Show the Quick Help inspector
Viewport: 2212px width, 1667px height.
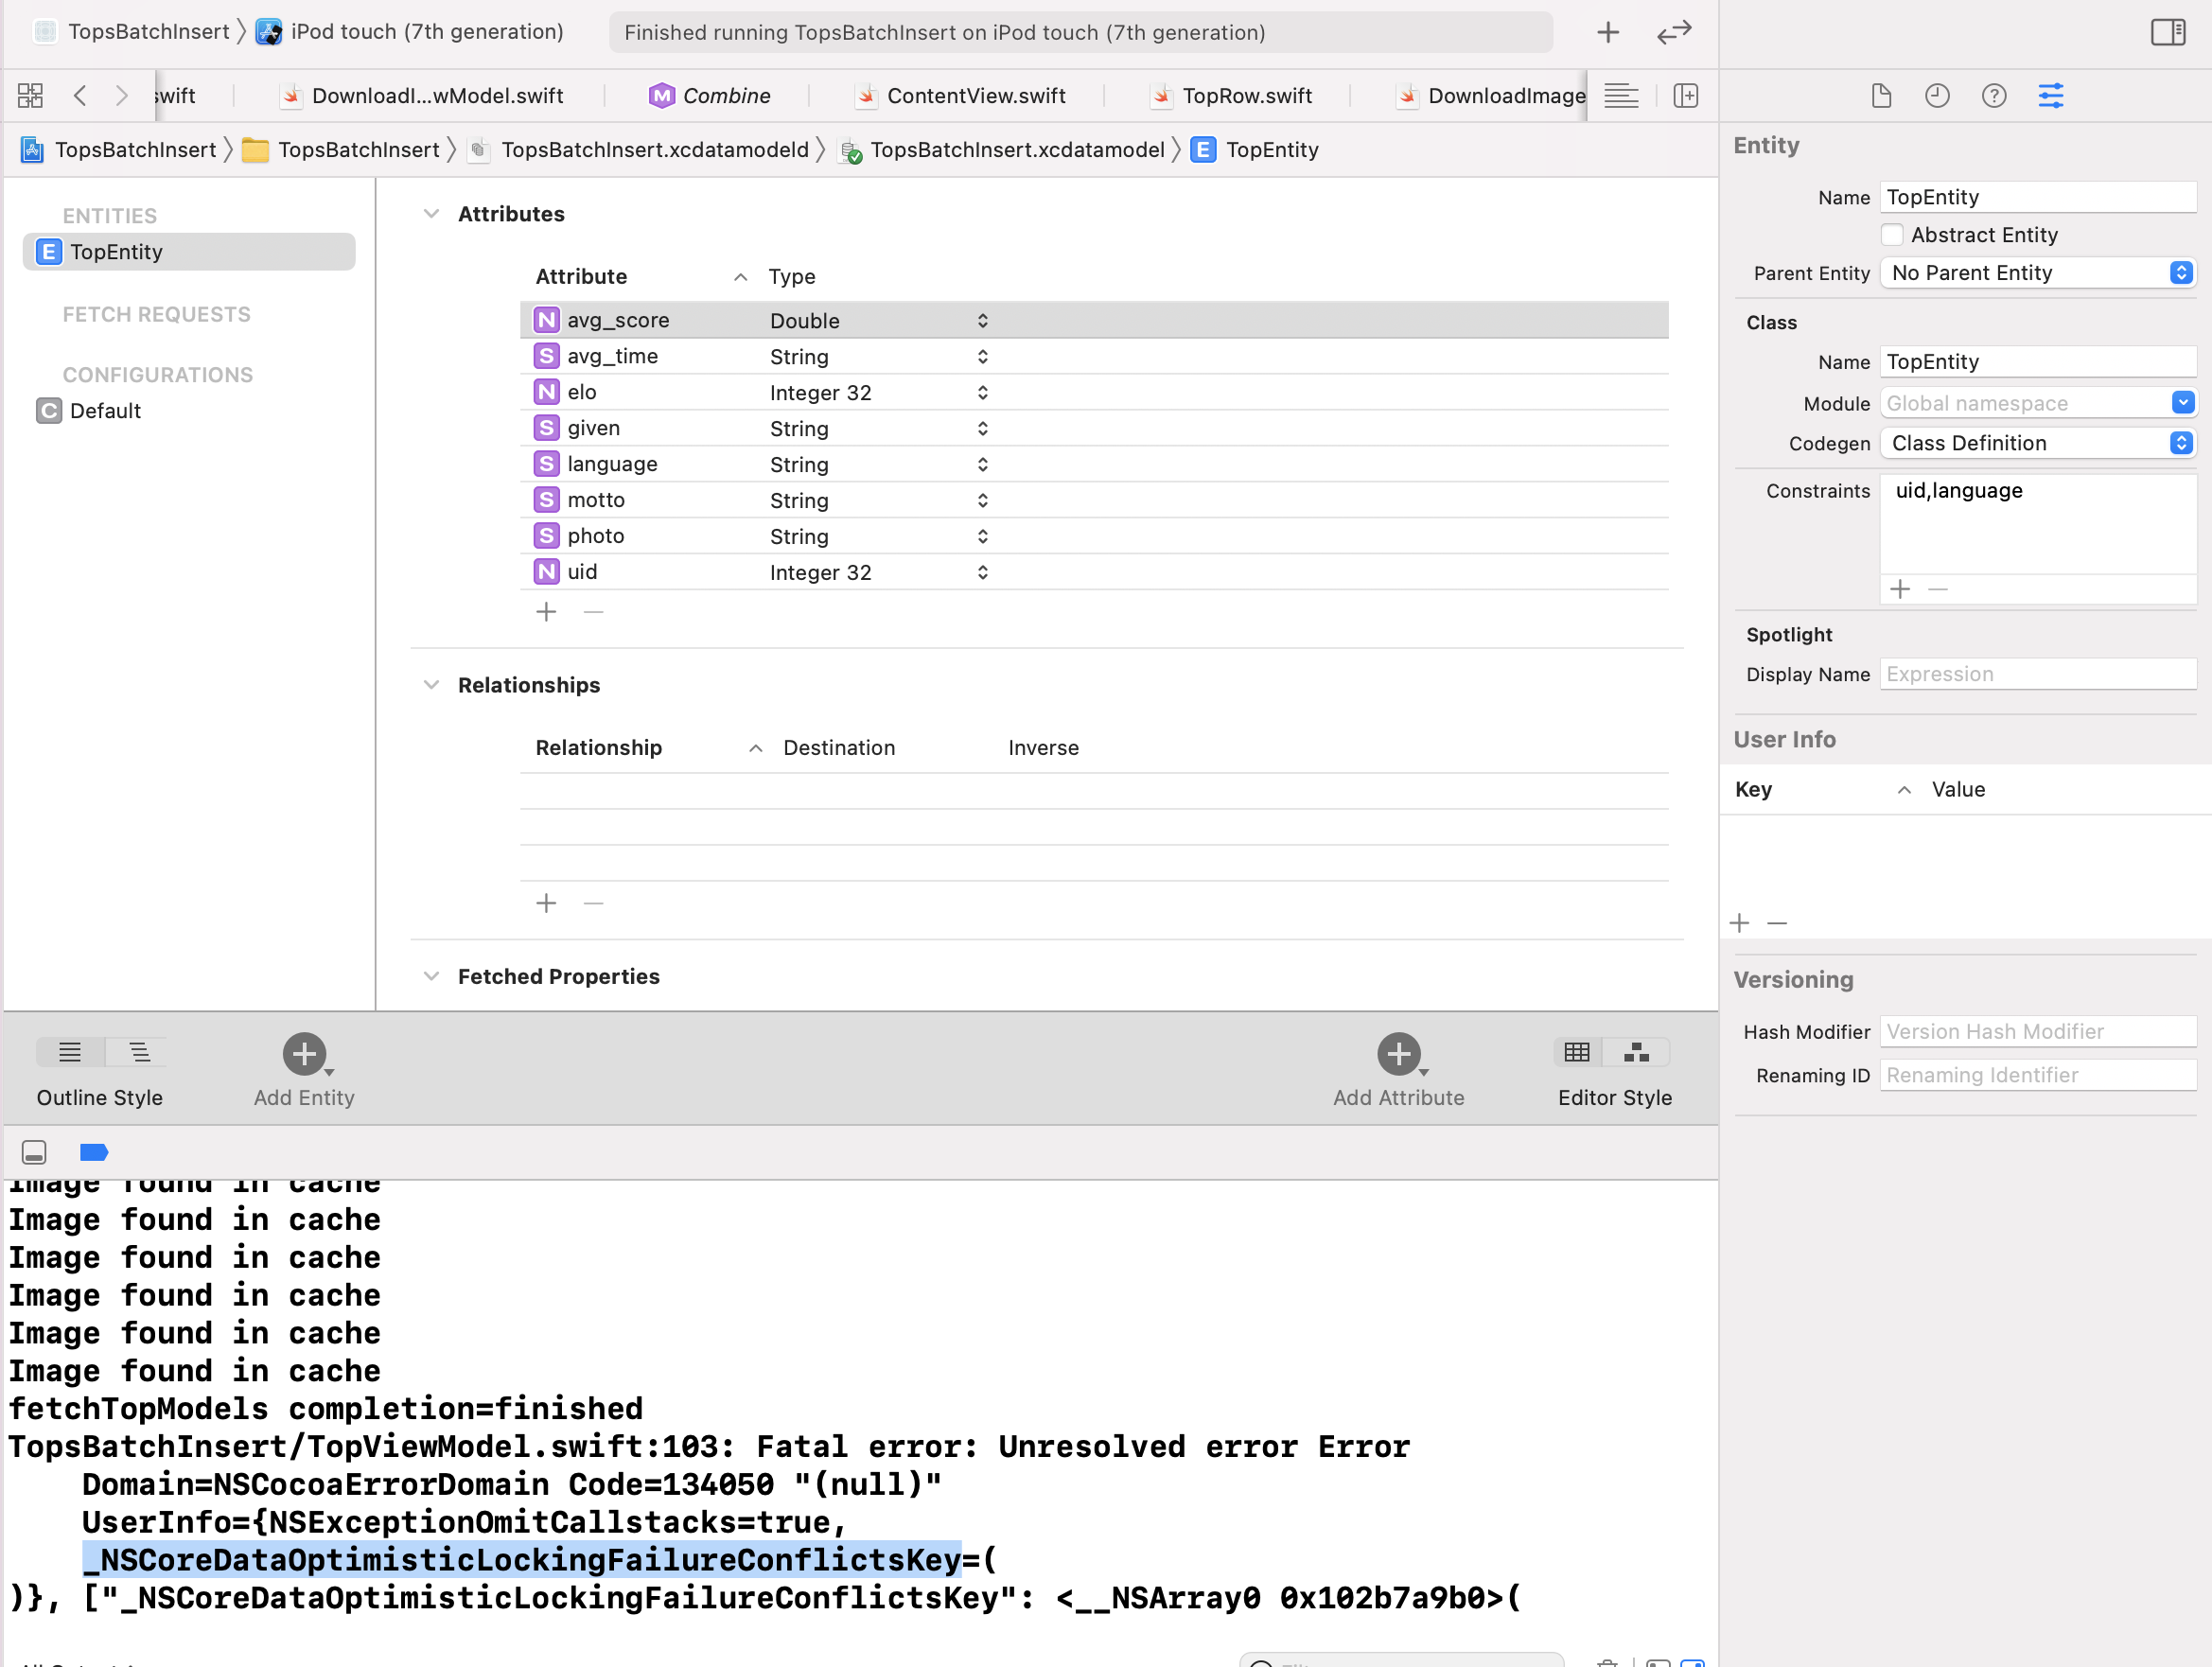pyautogui.click(x=1994, y=96)
